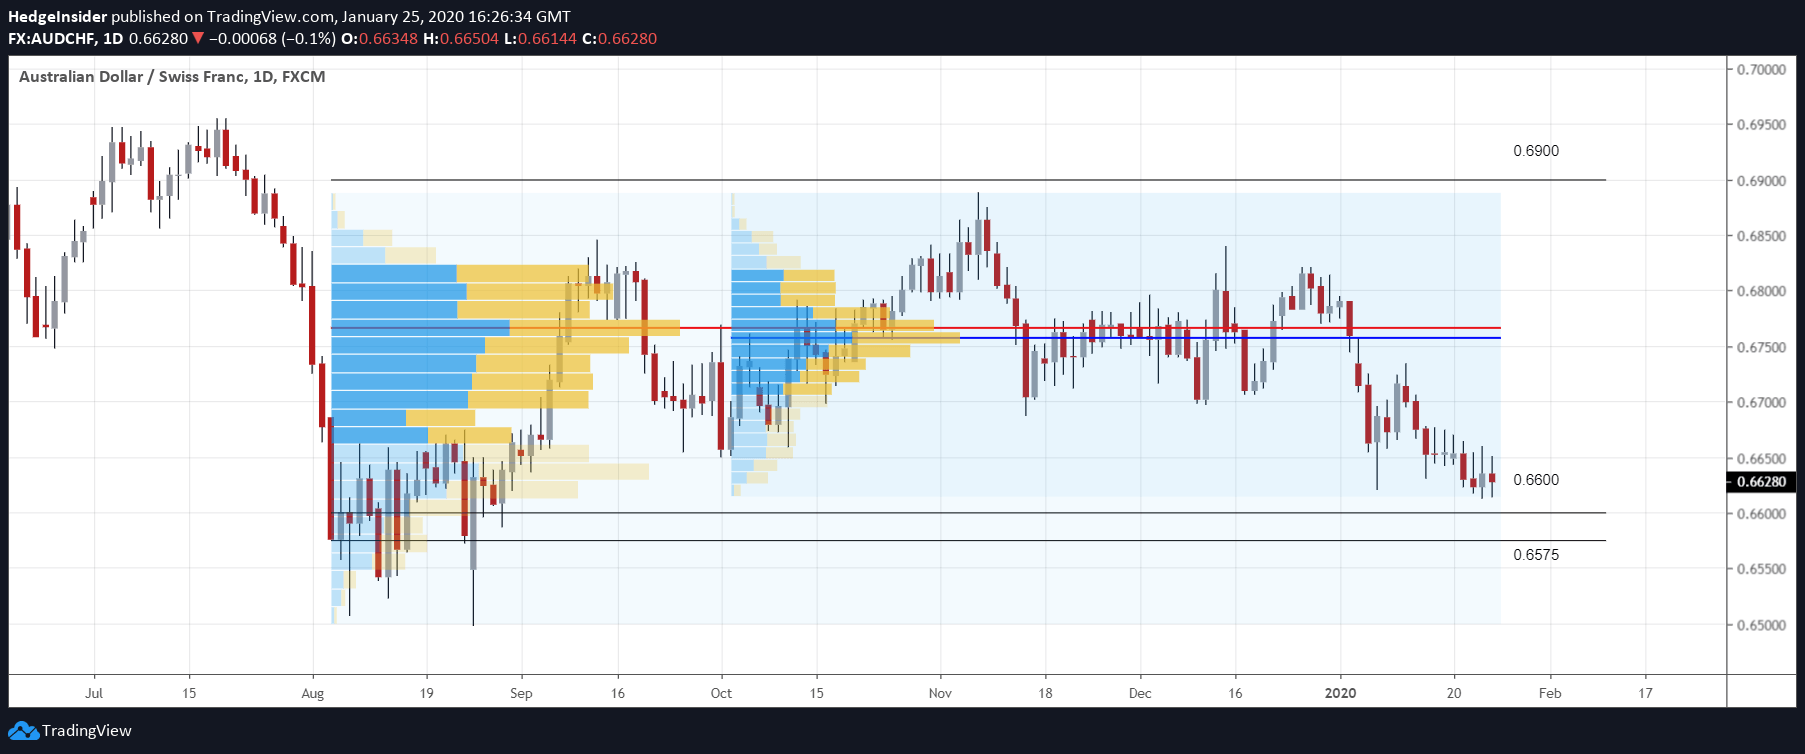
Task: Click the Oct label on time axis
Action: tap(721, 693)
